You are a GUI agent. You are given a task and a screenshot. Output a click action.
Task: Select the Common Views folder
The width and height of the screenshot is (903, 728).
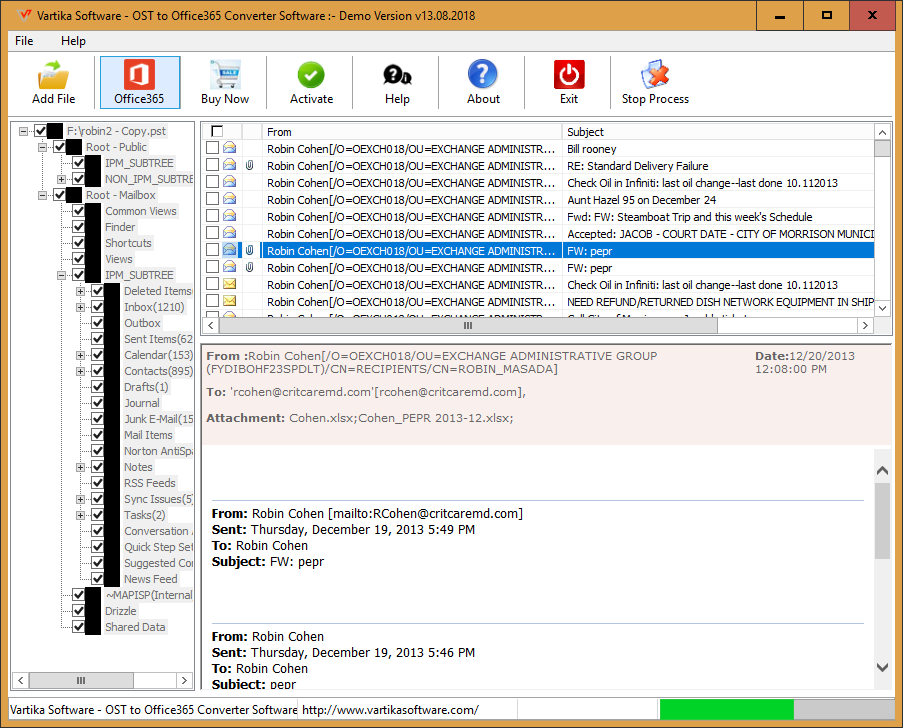coord(141,211)
